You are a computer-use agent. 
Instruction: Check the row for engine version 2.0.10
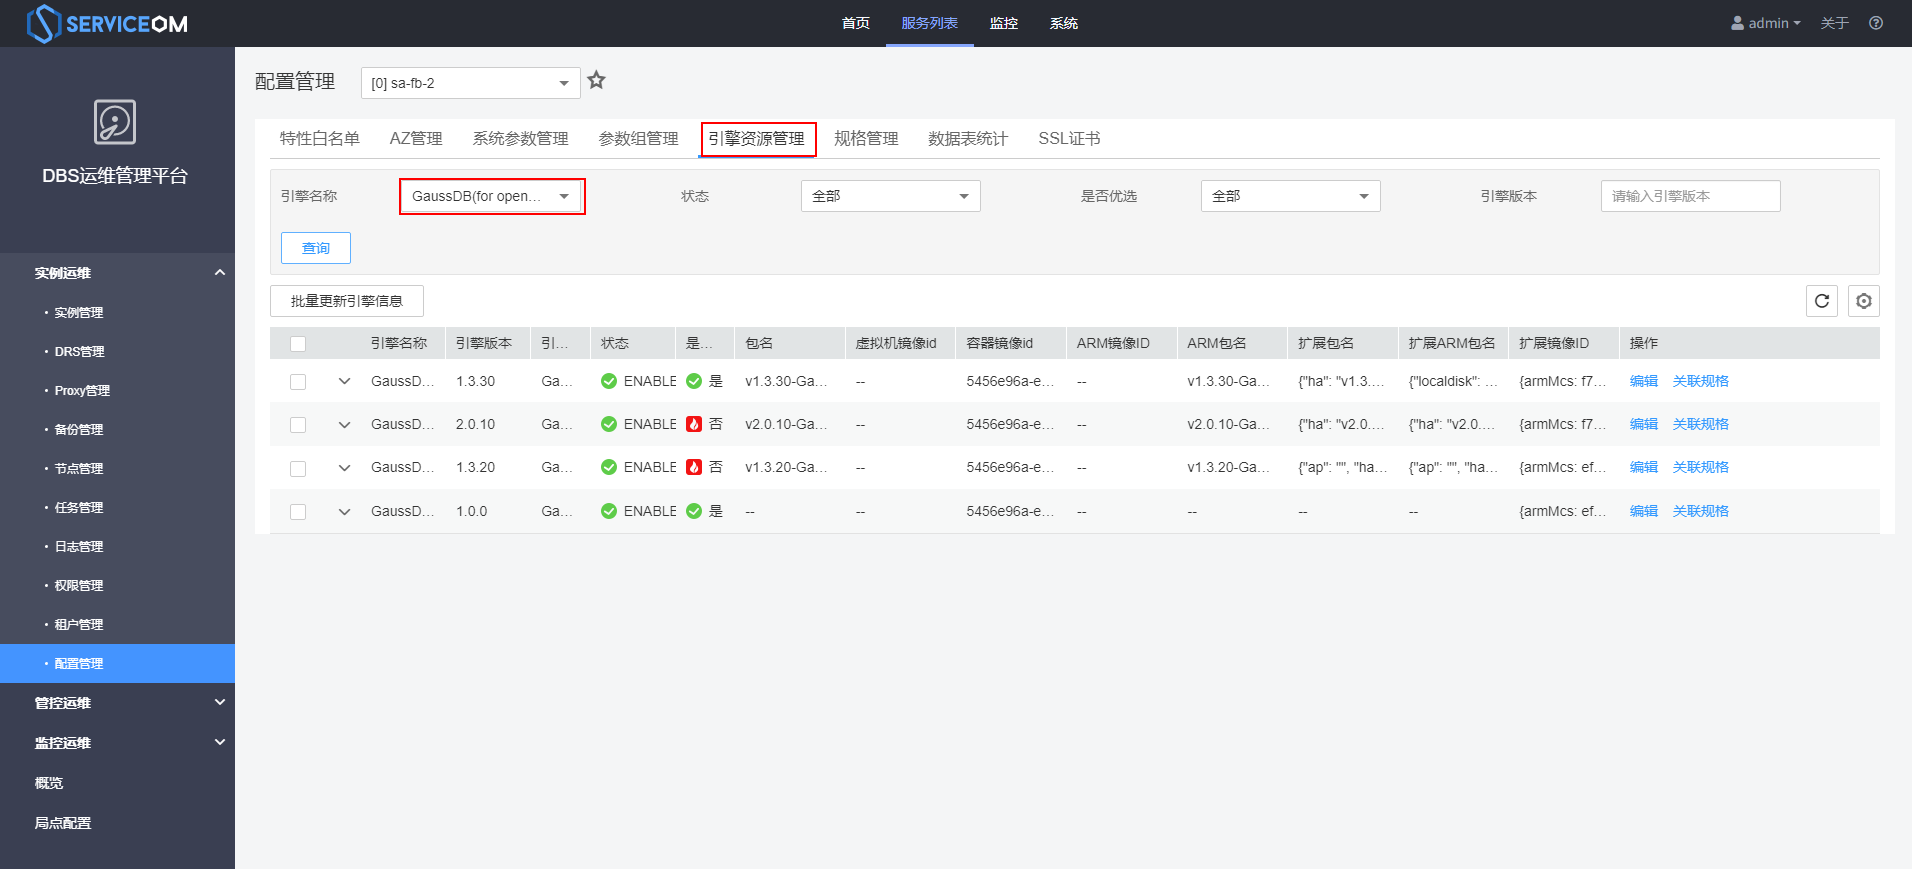coord(298,425)
